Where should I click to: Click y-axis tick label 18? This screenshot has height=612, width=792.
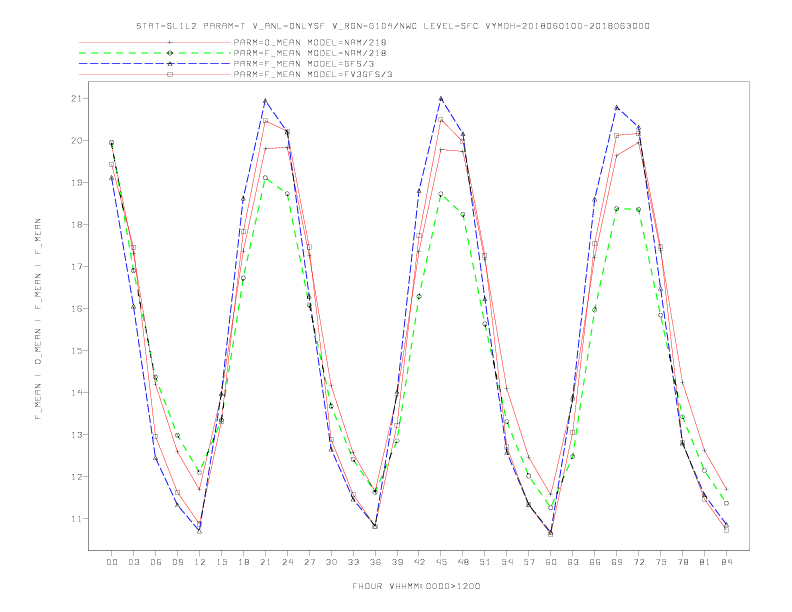pos(77,224)
